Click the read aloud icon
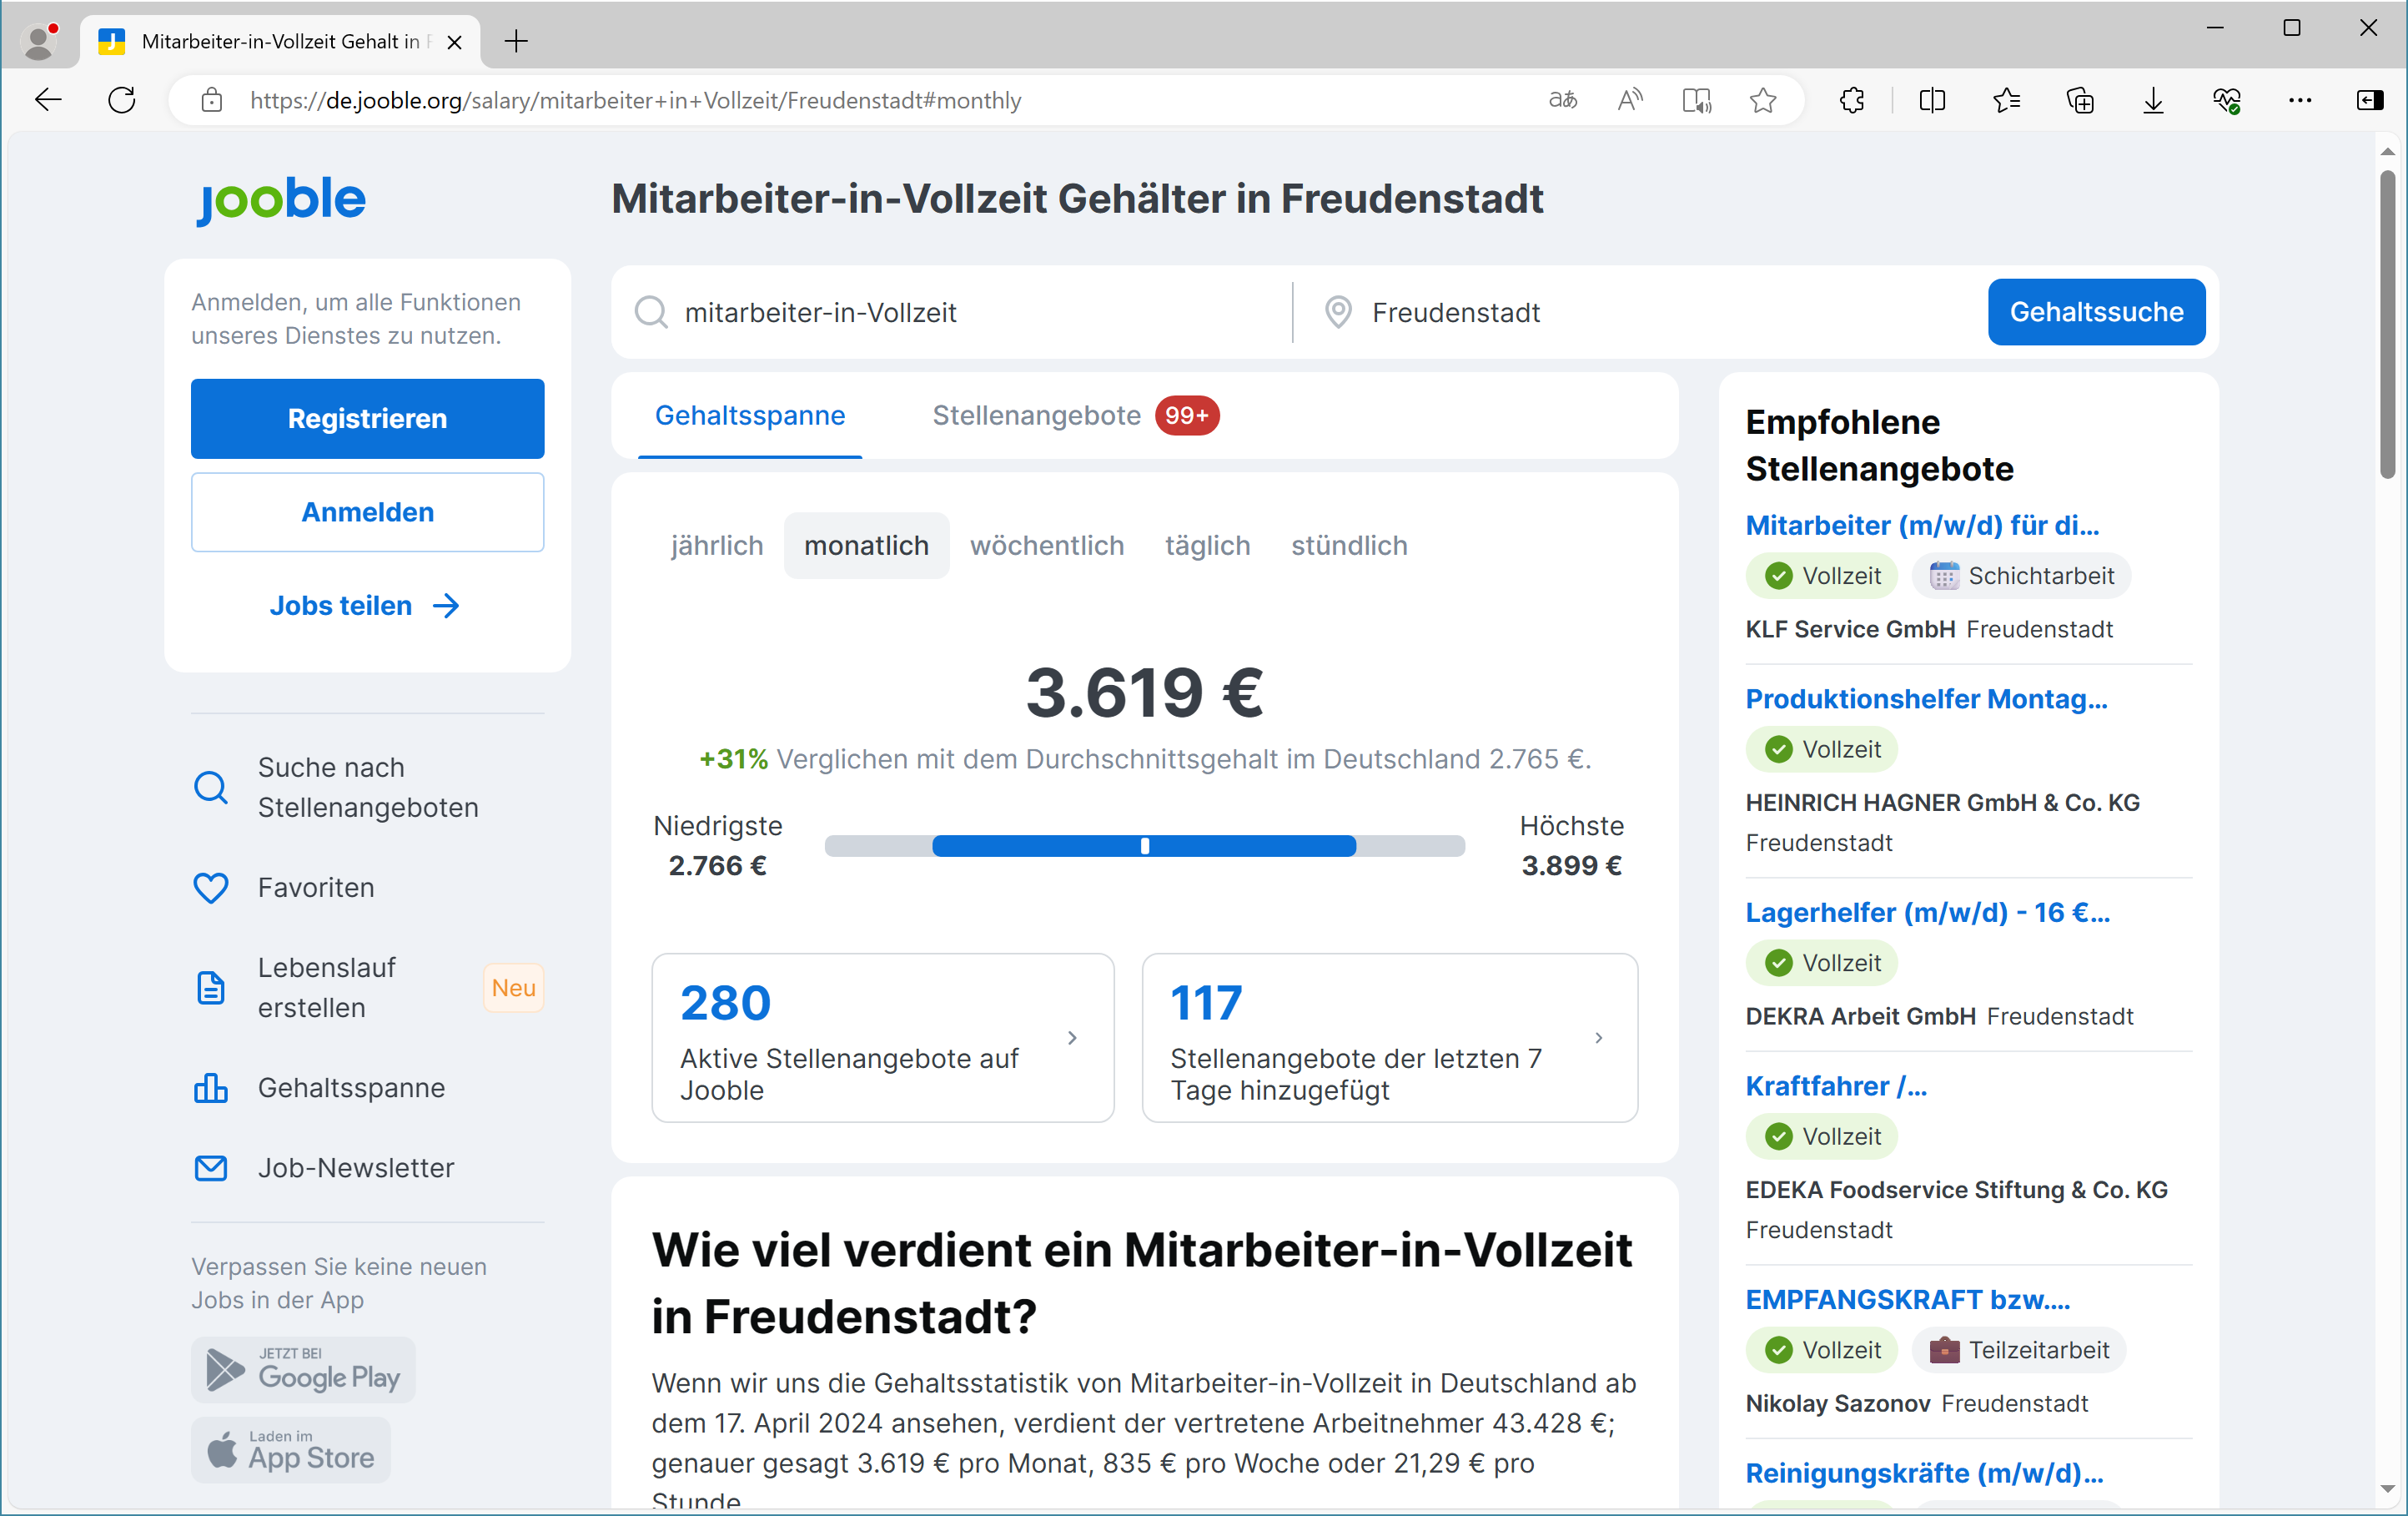Screen dimensions: 2408x1516 (1630, 100)
